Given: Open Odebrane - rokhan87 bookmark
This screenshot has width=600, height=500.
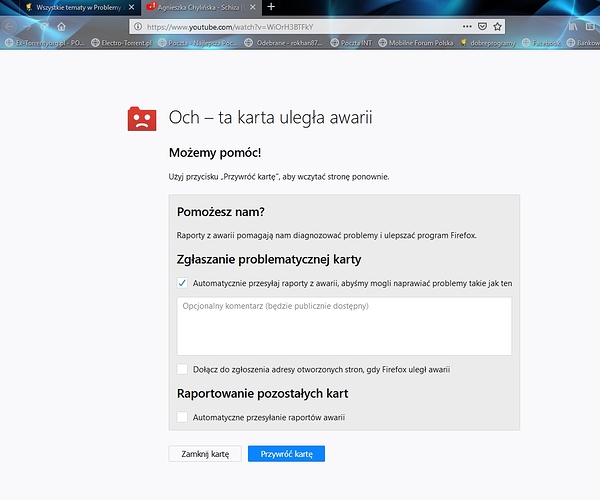Looking at the screenshot, I should 284,43.
